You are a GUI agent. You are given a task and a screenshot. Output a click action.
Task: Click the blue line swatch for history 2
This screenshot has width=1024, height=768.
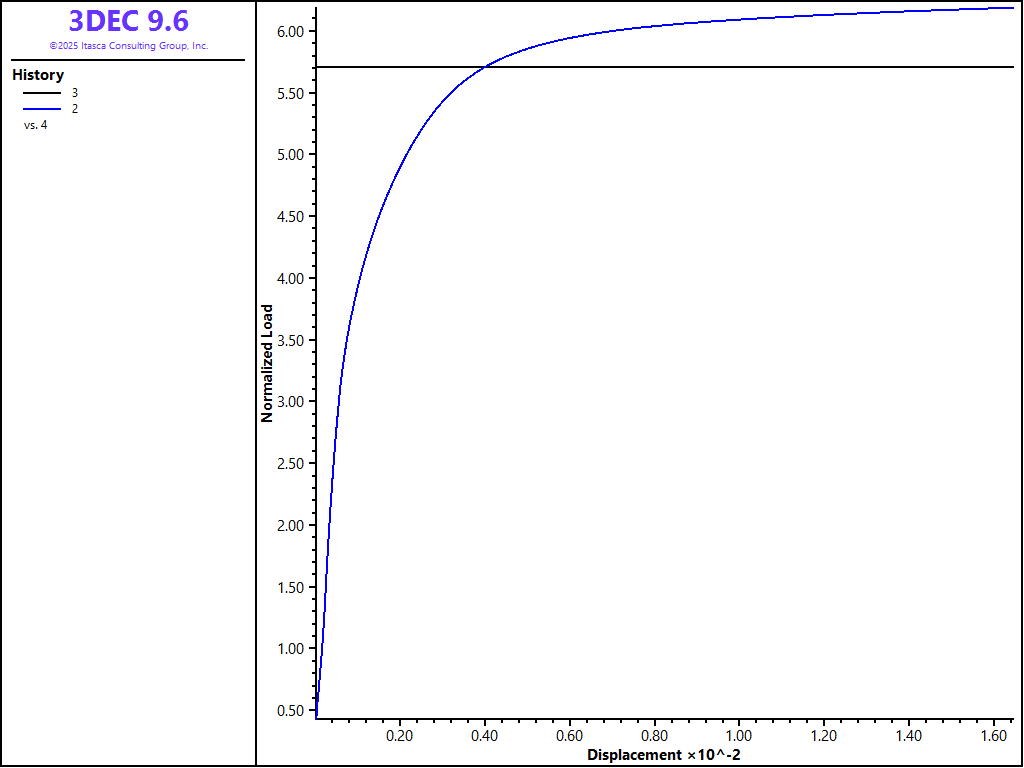42,108
